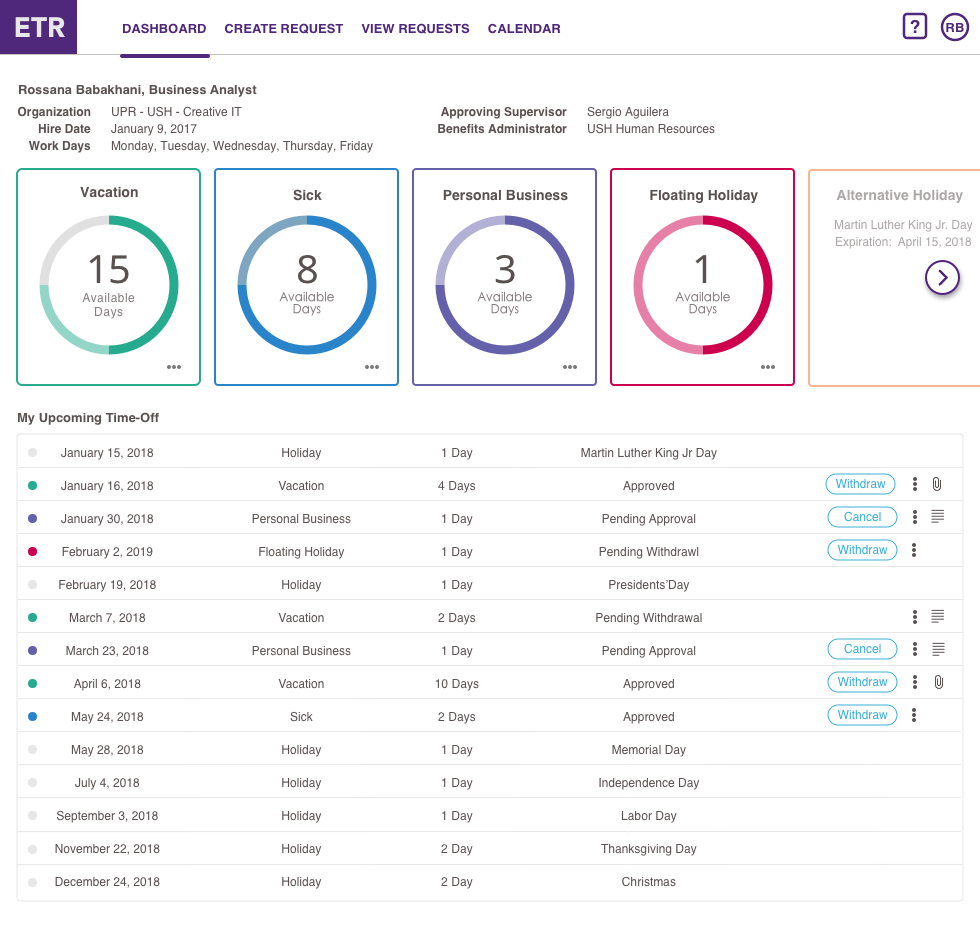
Task: Click the Memorial Day entry
Action: [648, 750]
